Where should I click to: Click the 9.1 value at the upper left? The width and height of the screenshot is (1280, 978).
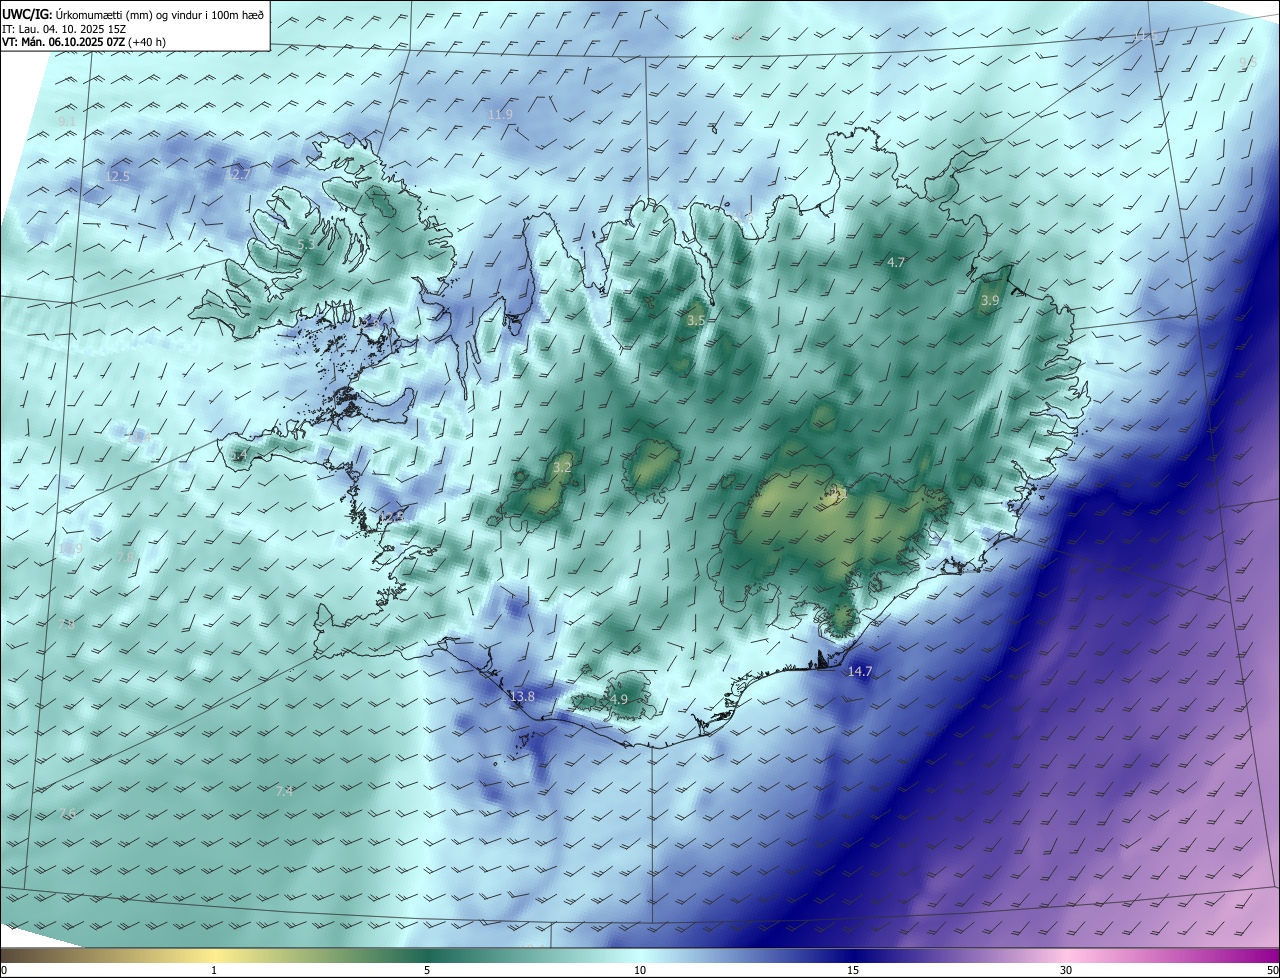(67, 120)
